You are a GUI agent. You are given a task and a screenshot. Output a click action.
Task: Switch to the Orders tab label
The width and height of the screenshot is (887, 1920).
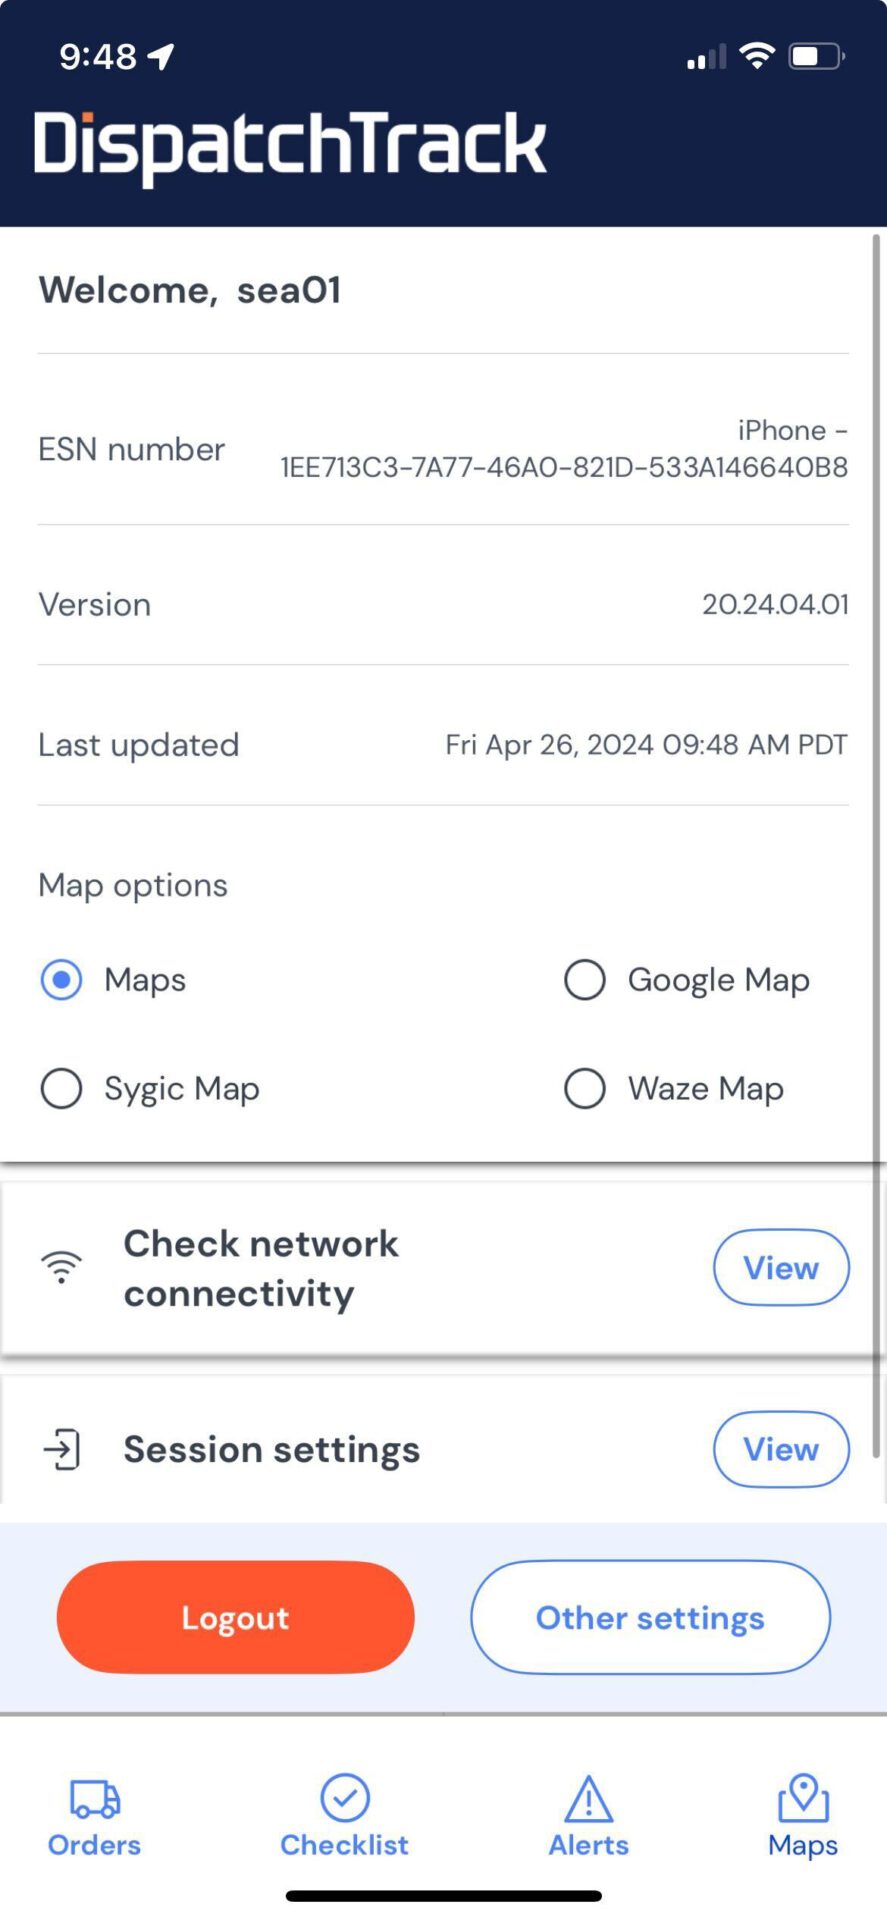coord(94,1845)
